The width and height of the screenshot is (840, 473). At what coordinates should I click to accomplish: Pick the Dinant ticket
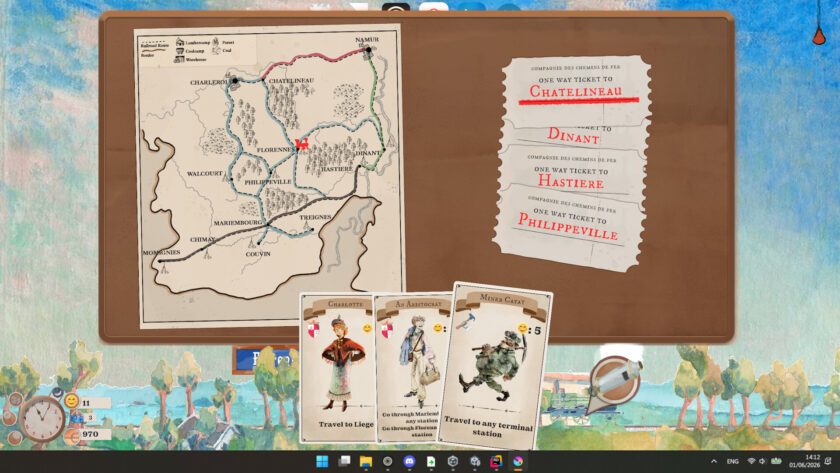point(573,135)
